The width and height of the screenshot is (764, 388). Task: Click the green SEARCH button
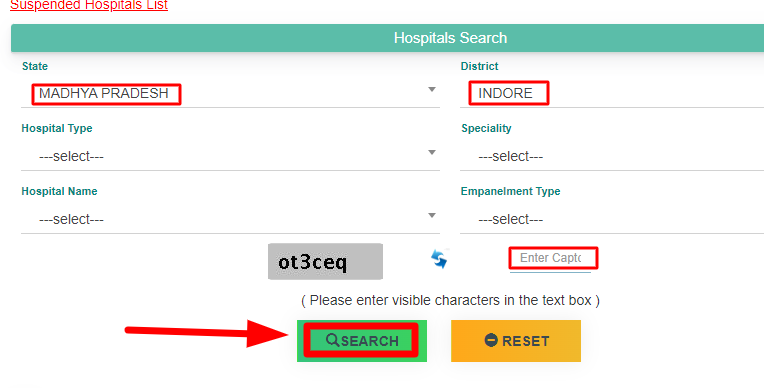tap(362, 341)
